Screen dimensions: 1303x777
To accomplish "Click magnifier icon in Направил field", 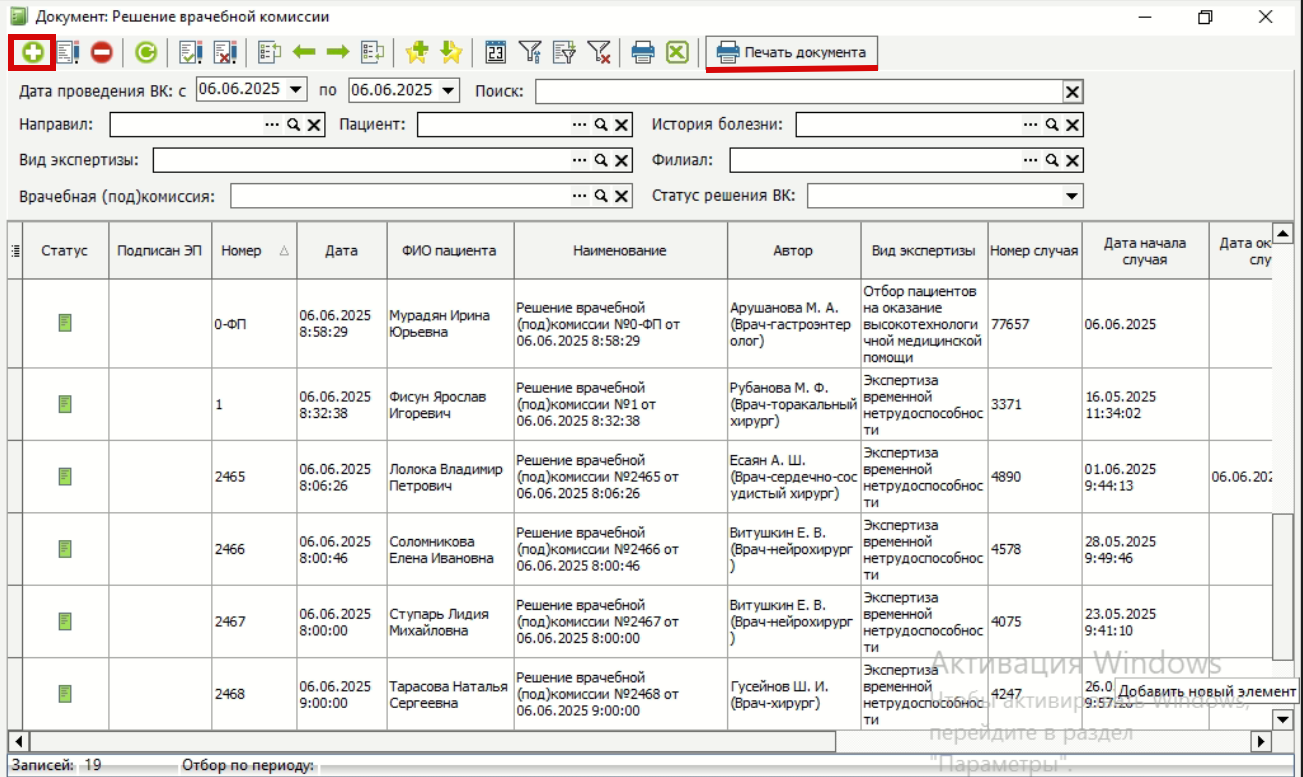I will point(294,125).
